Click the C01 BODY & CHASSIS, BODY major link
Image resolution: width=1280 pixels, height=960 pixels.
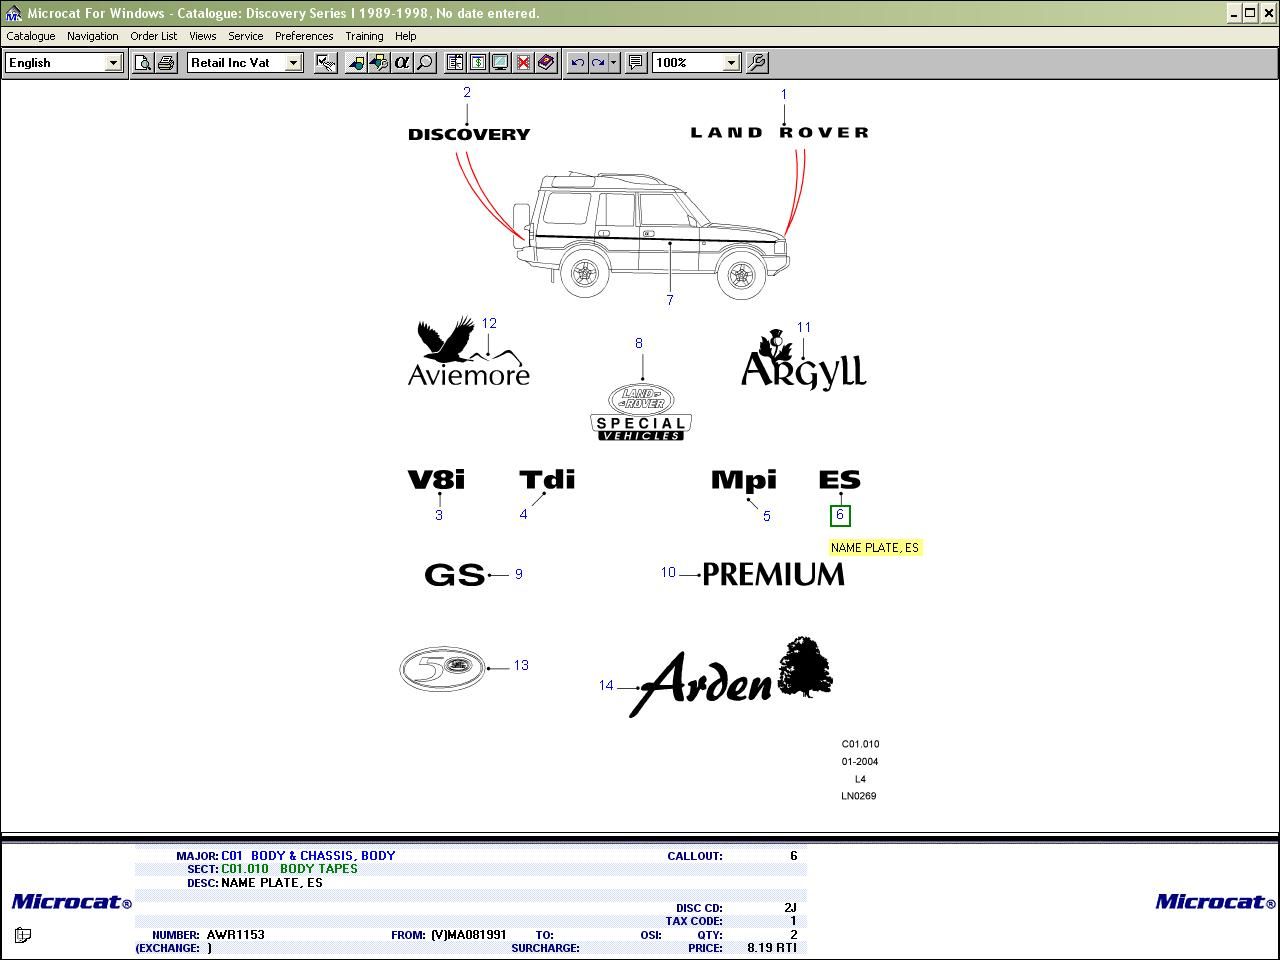(308, 856)
